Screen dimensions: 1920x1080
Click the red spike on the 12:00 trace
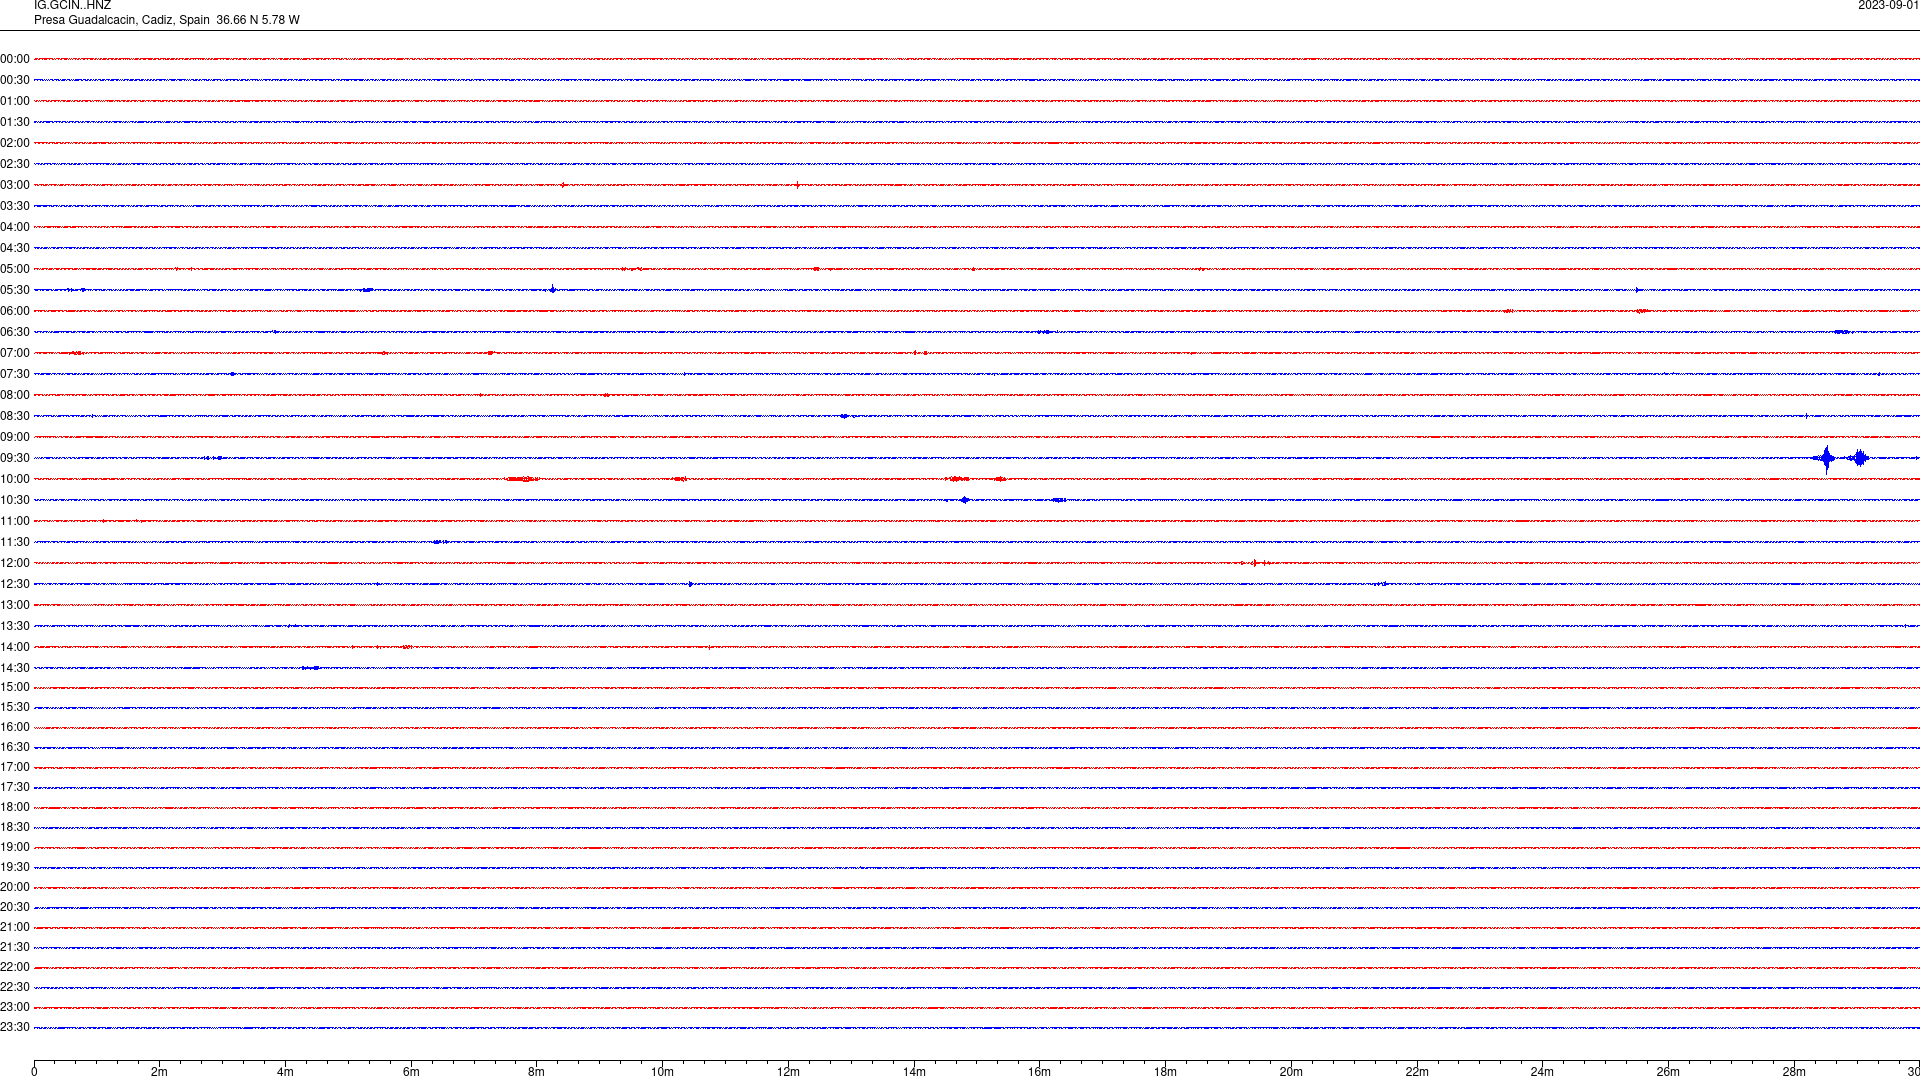click(1254, 563)
